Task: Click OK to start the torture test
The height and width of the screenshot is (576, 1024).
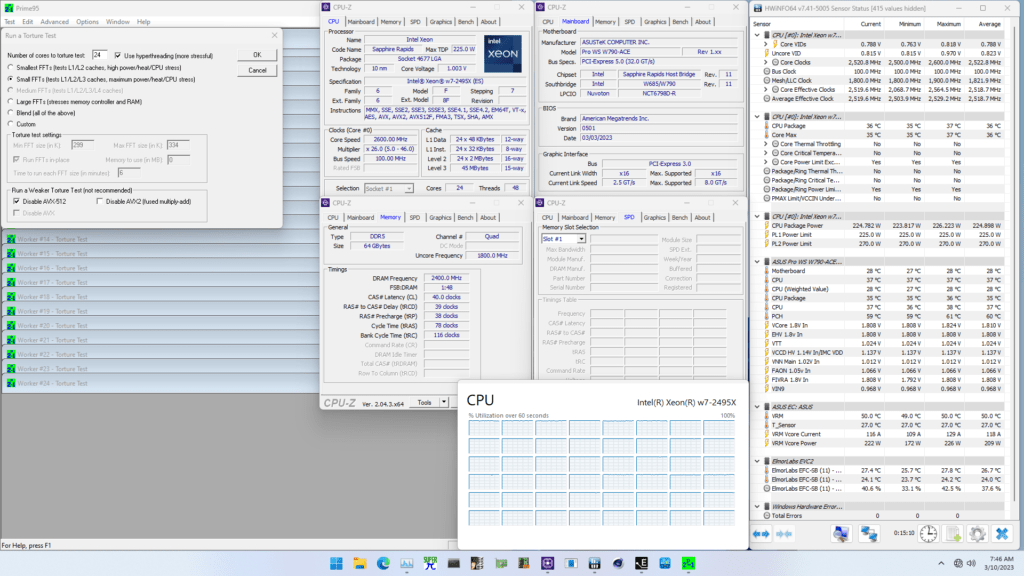Action: 257,54
